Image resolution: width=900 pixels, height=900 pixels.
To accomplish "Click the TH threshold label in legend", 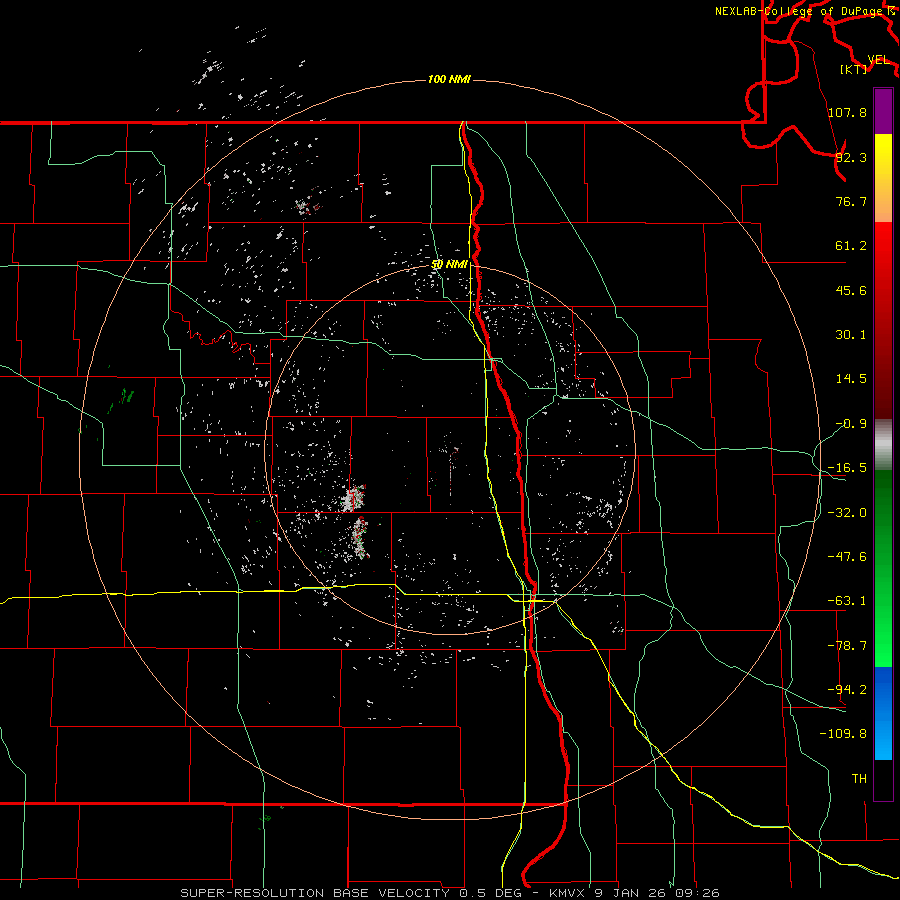I will 859,779.
